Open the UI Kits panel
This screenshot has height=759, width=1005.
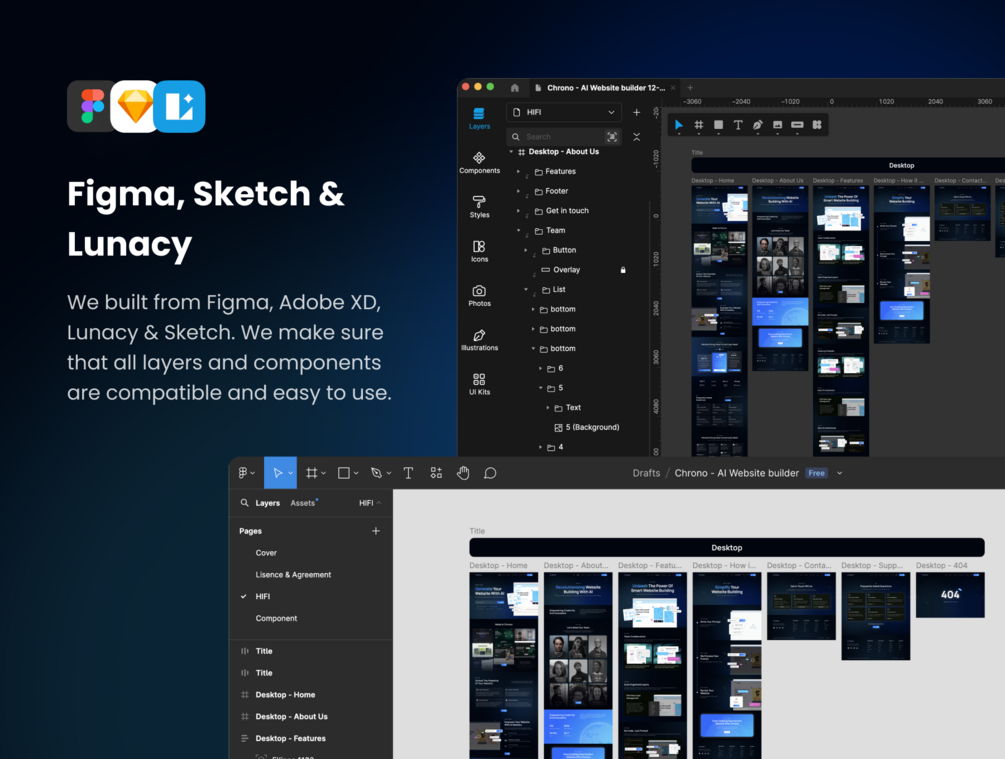pos(479,384)
